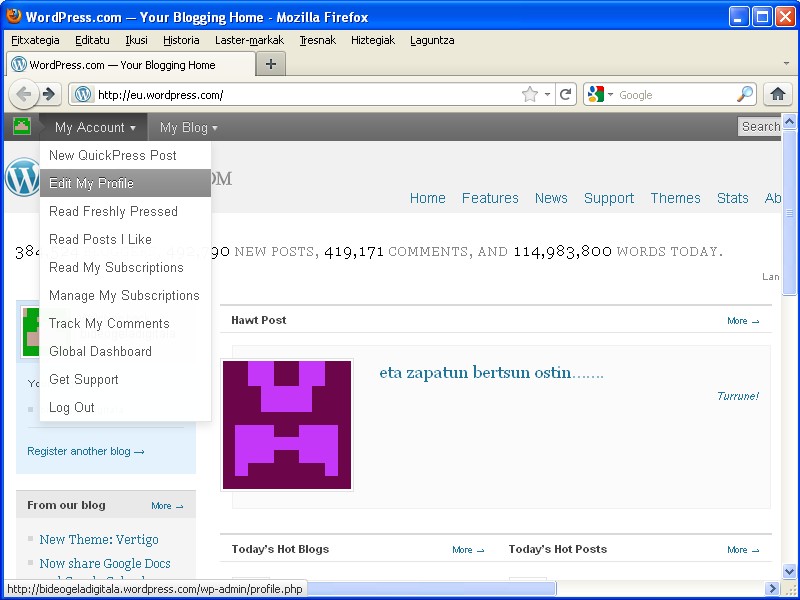Click the Search box in admin bar
The height and width of the screenshot is (600, 800).
tap(759, 127)
